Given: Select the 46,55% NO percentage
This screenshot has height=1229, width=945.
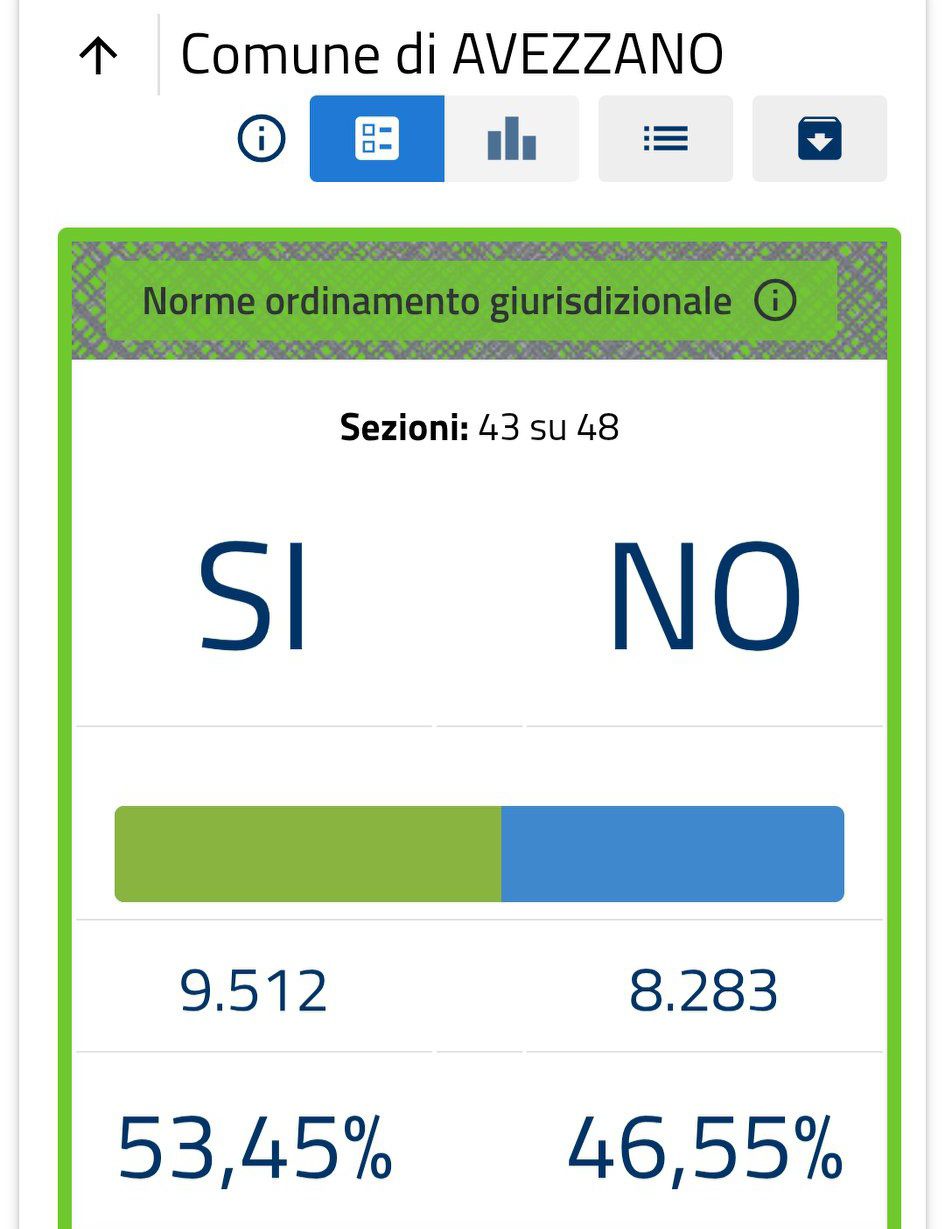Looking at the screenshot, I should tap(704, 1147).
